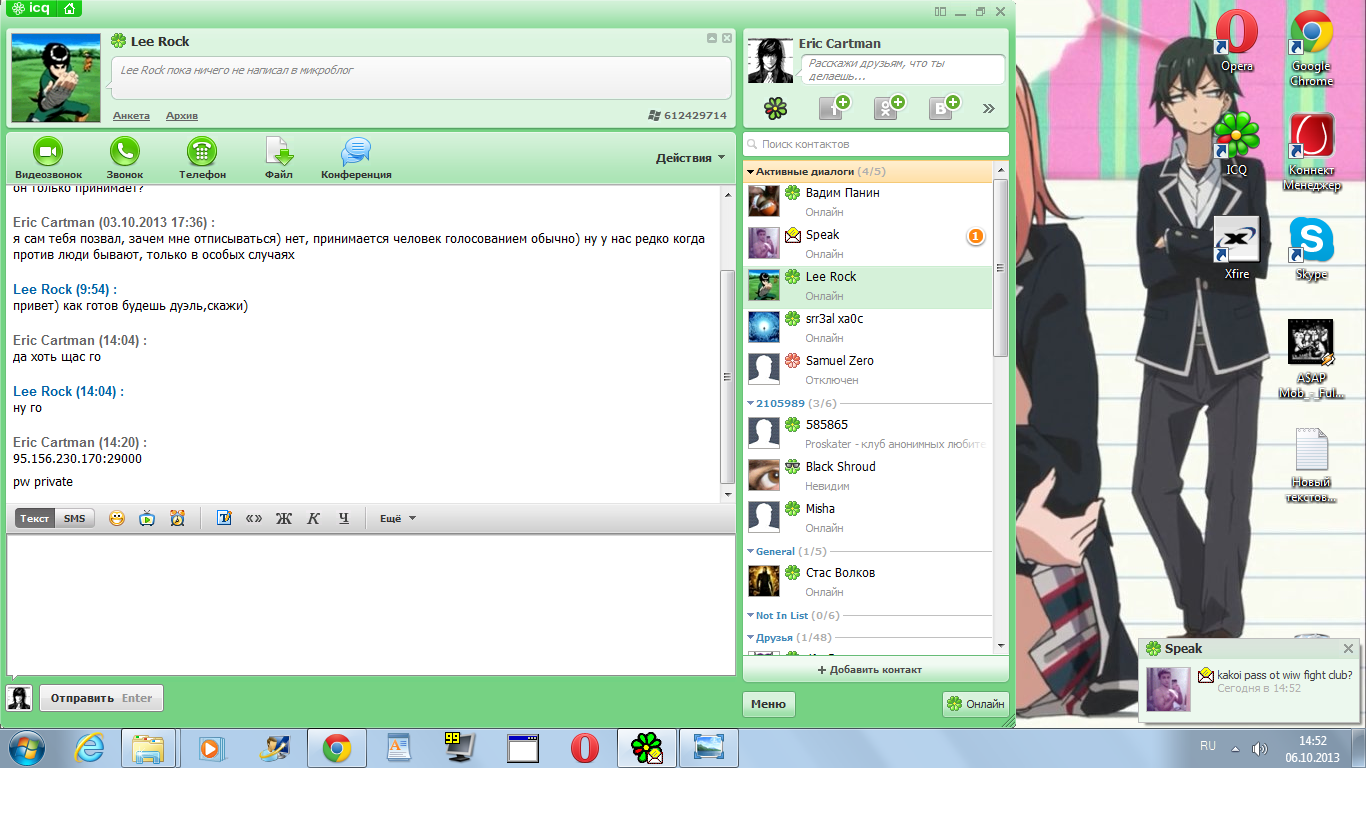Select the Black Shroud contact

pos(868,476)
